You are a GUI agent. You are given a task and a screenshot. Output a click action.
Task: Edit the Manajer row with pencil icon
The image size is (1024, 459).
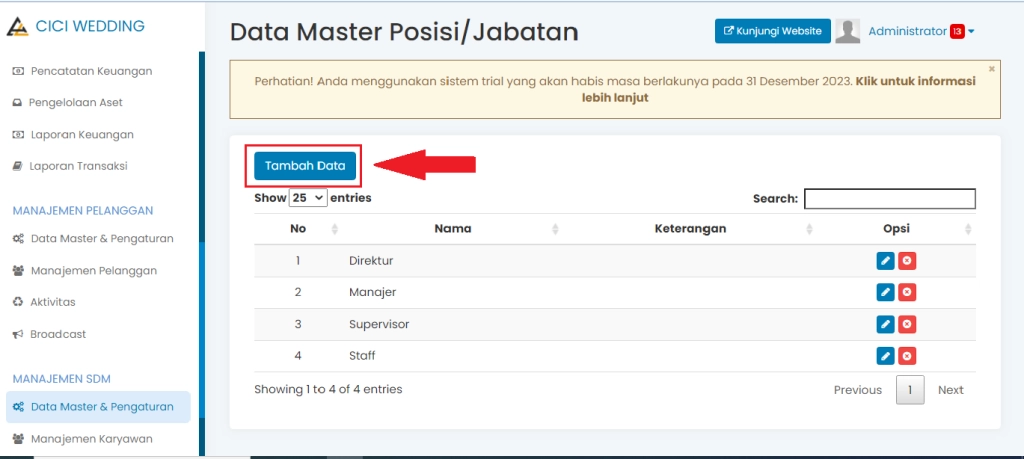pos(885,293)
